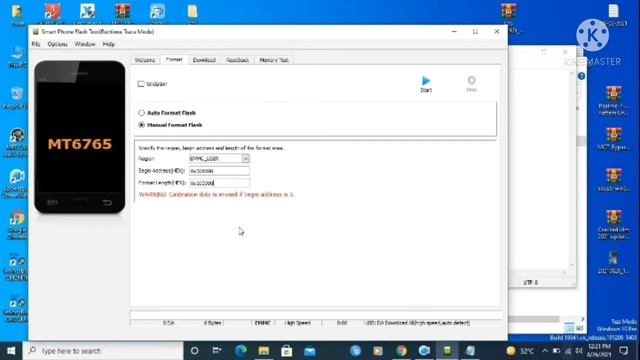This screenshot has height=360, width=640.
Task: Select the Format tab
Action: click(174, 60)
